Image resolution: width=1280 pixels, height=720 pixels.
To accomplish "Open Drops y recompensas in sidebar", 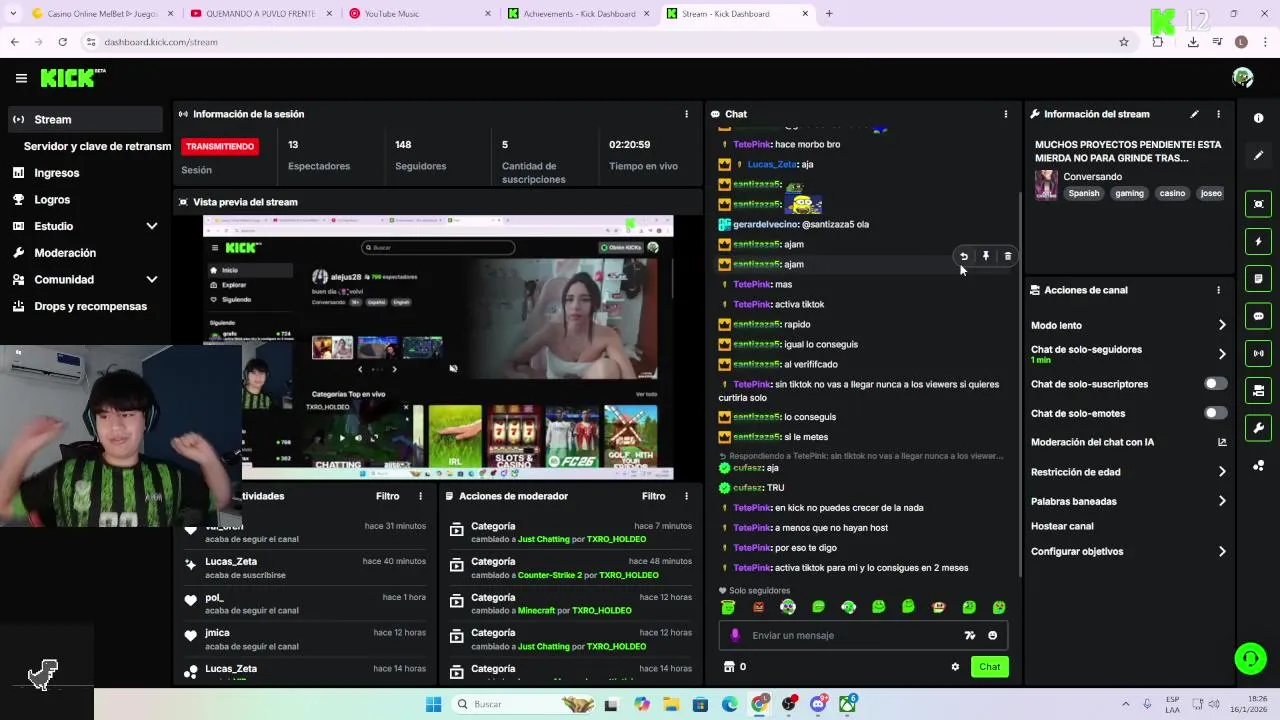I will pos(85,306).
